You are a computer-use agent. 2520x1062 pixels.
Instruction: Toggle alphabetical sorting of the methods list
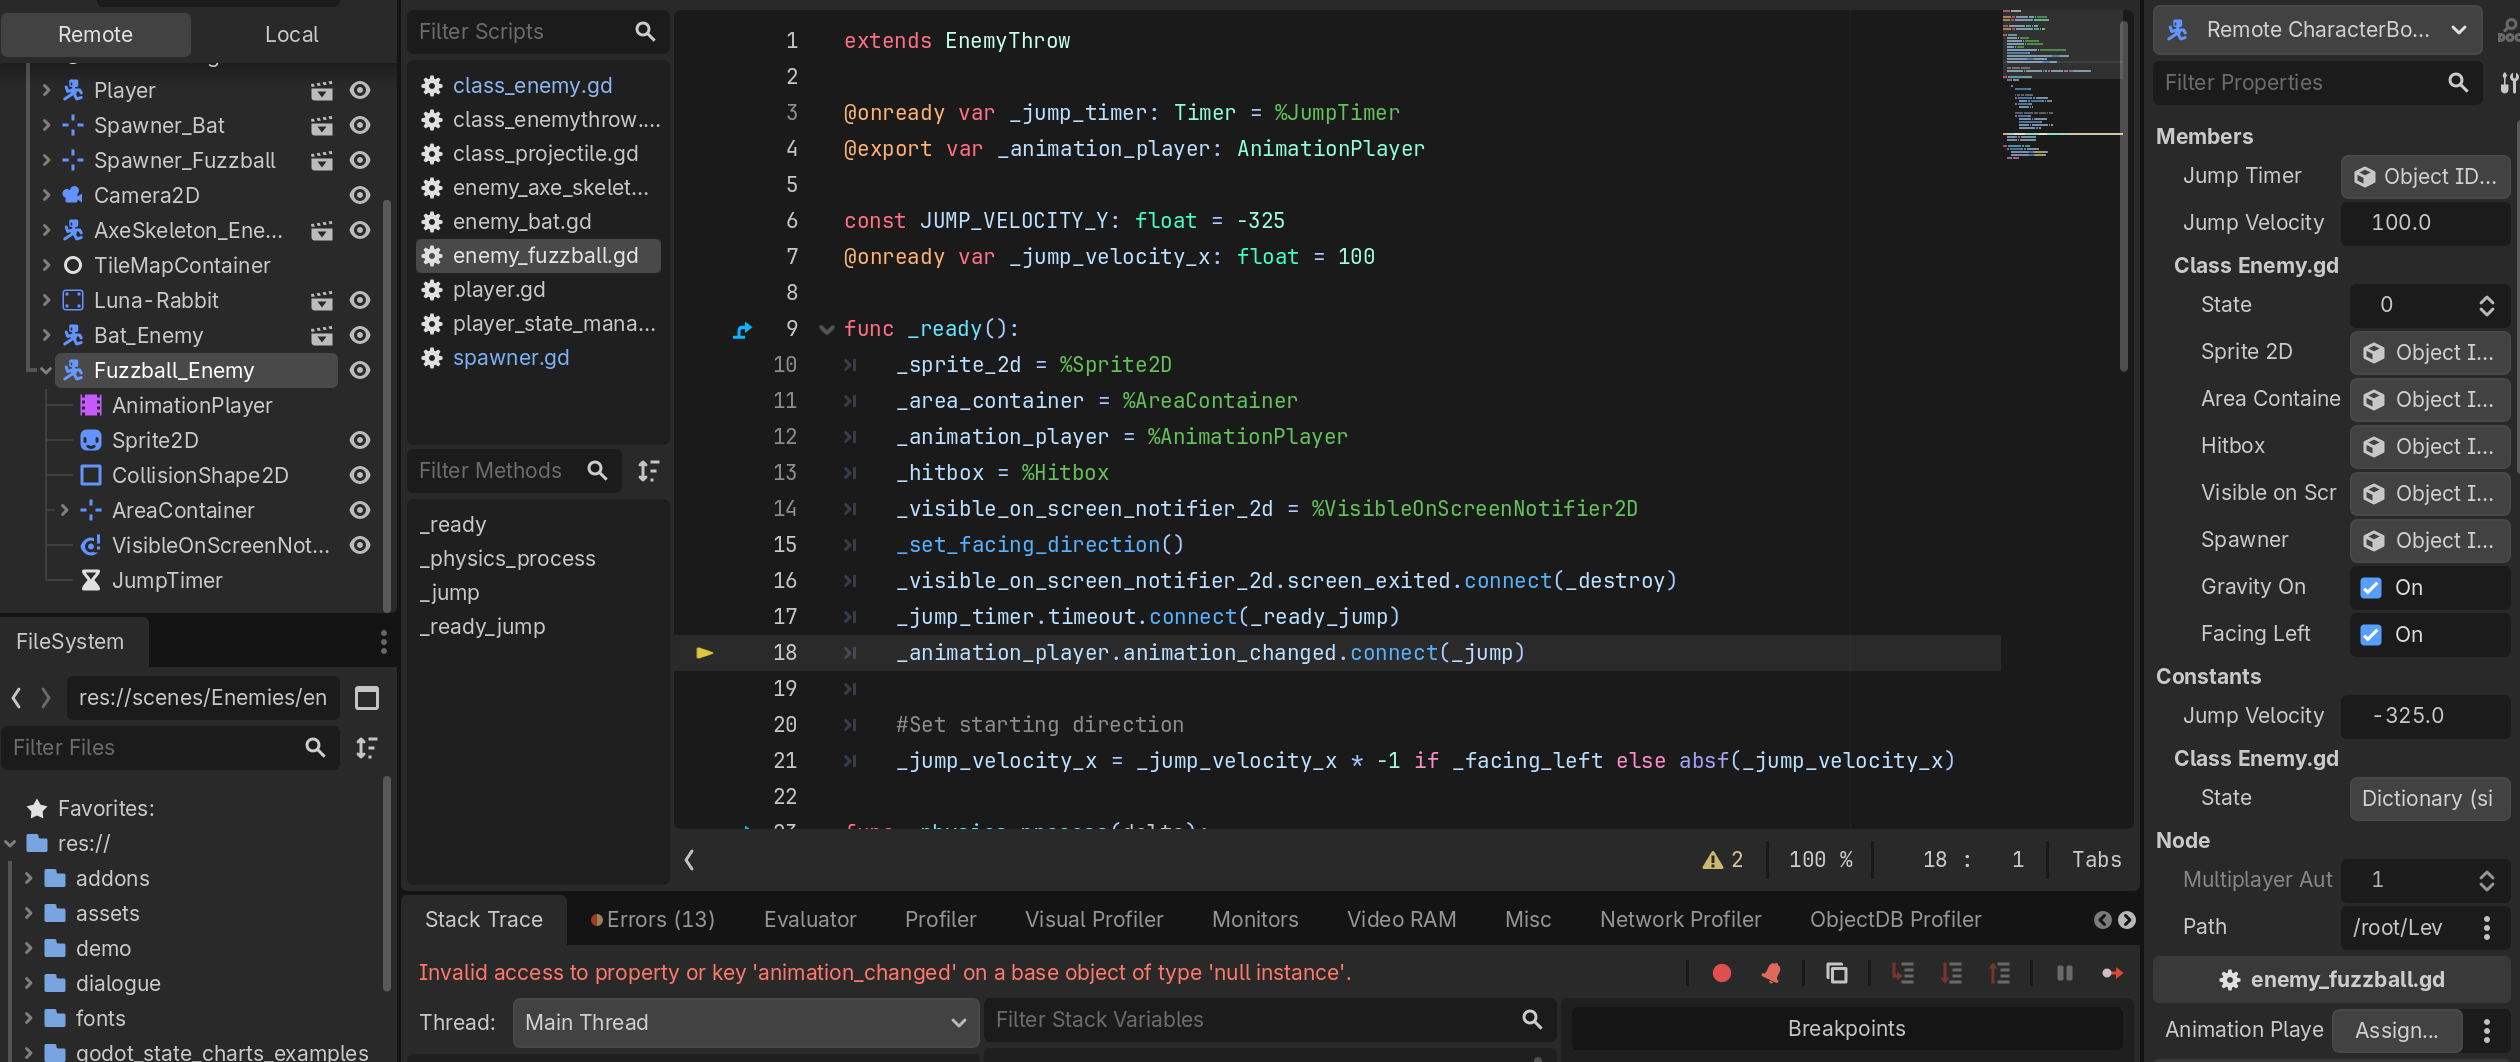pyautogui.click(x=649, y=471)
